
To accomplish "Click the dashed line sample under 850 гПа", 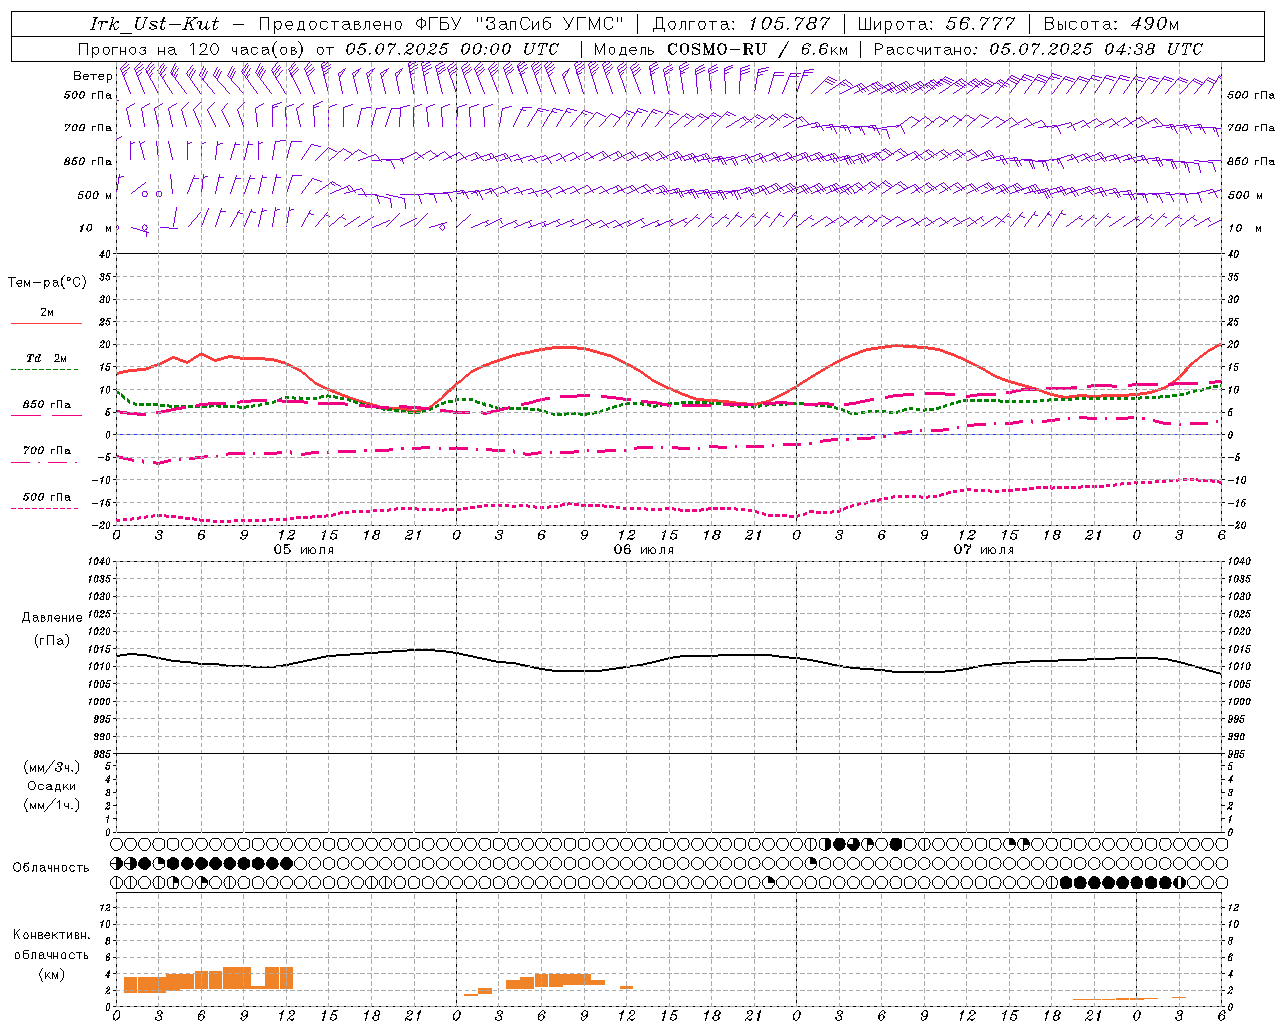I will (46, 415).
